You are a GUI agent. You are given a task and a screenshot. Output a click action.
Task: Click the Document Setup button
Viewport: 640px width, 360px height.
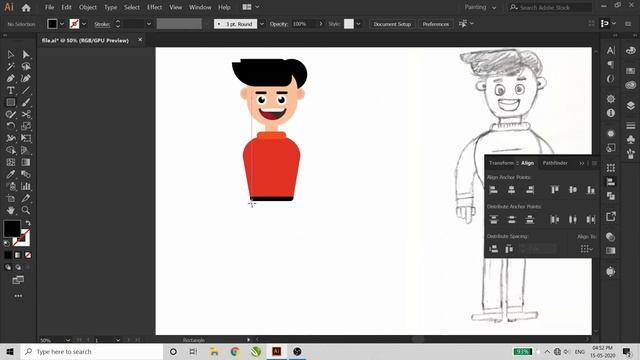(392, 24)
